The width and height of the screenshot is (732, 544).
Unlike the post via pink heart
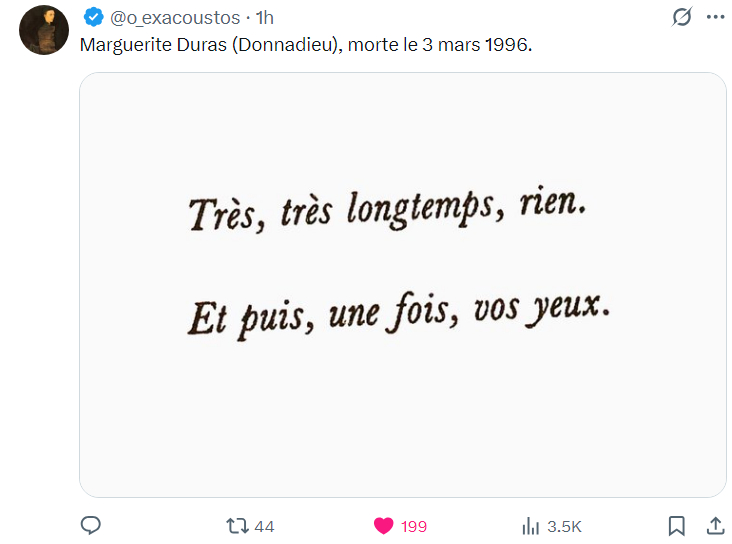pyautogui.click(x=383, y=526)
